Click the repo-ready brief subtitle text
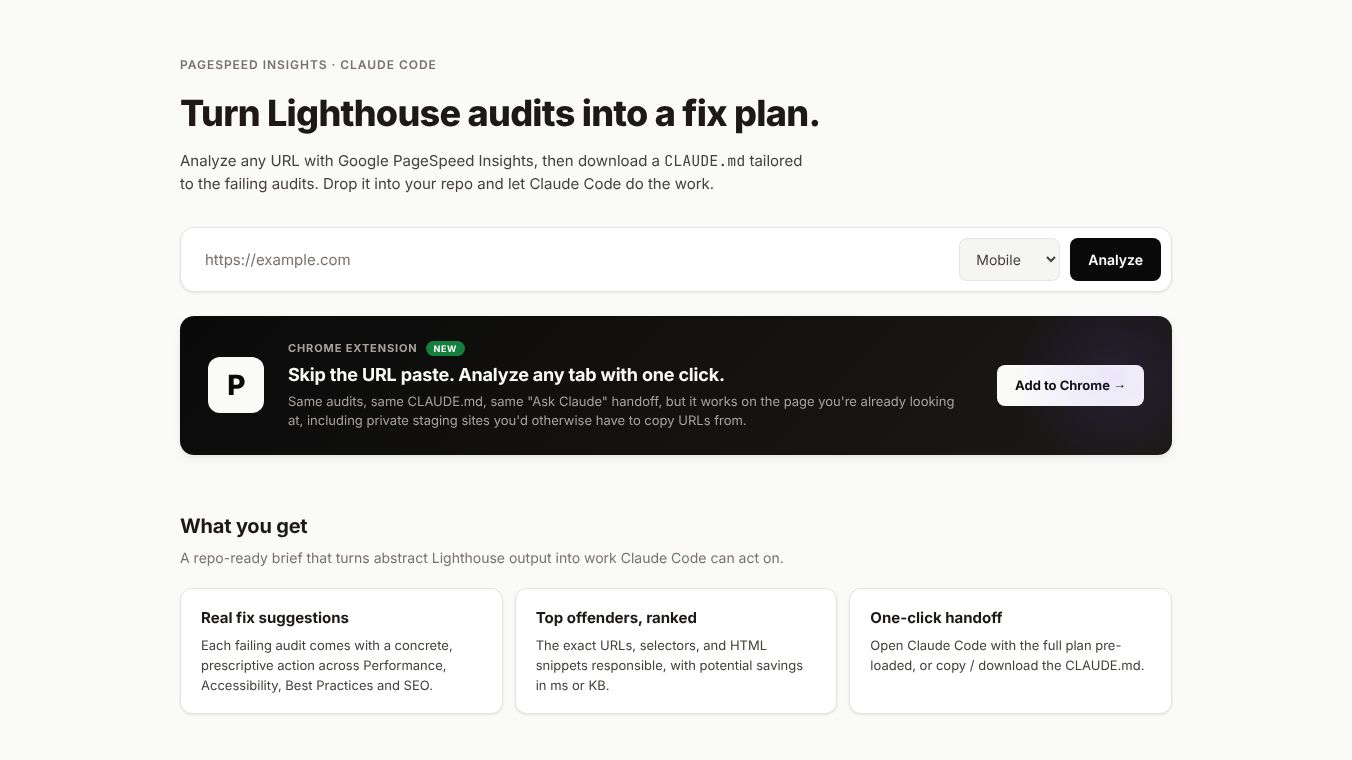 (482, 558)
